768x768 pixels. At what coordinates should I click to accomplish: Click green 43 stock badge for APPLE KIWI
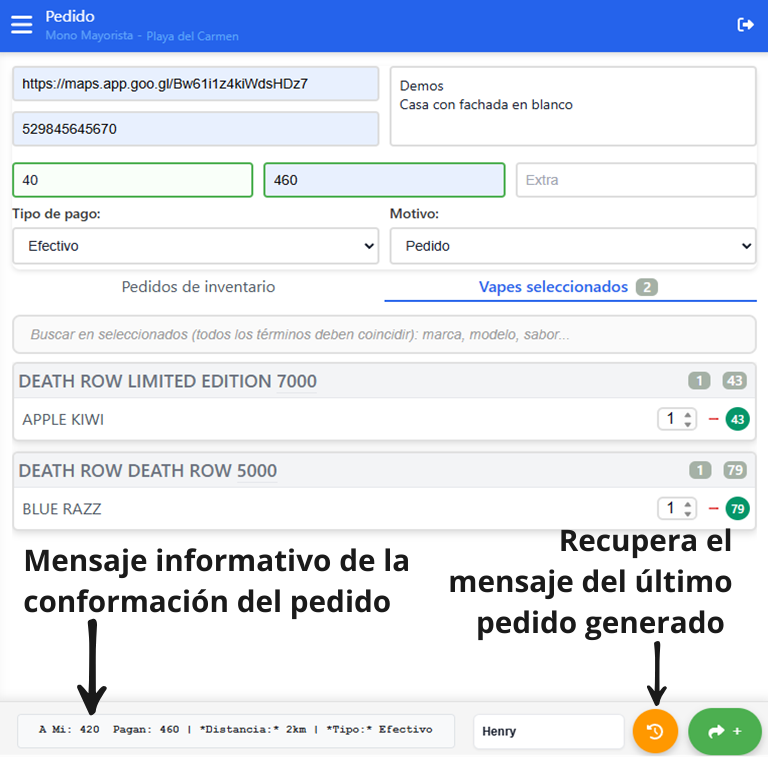738,420
